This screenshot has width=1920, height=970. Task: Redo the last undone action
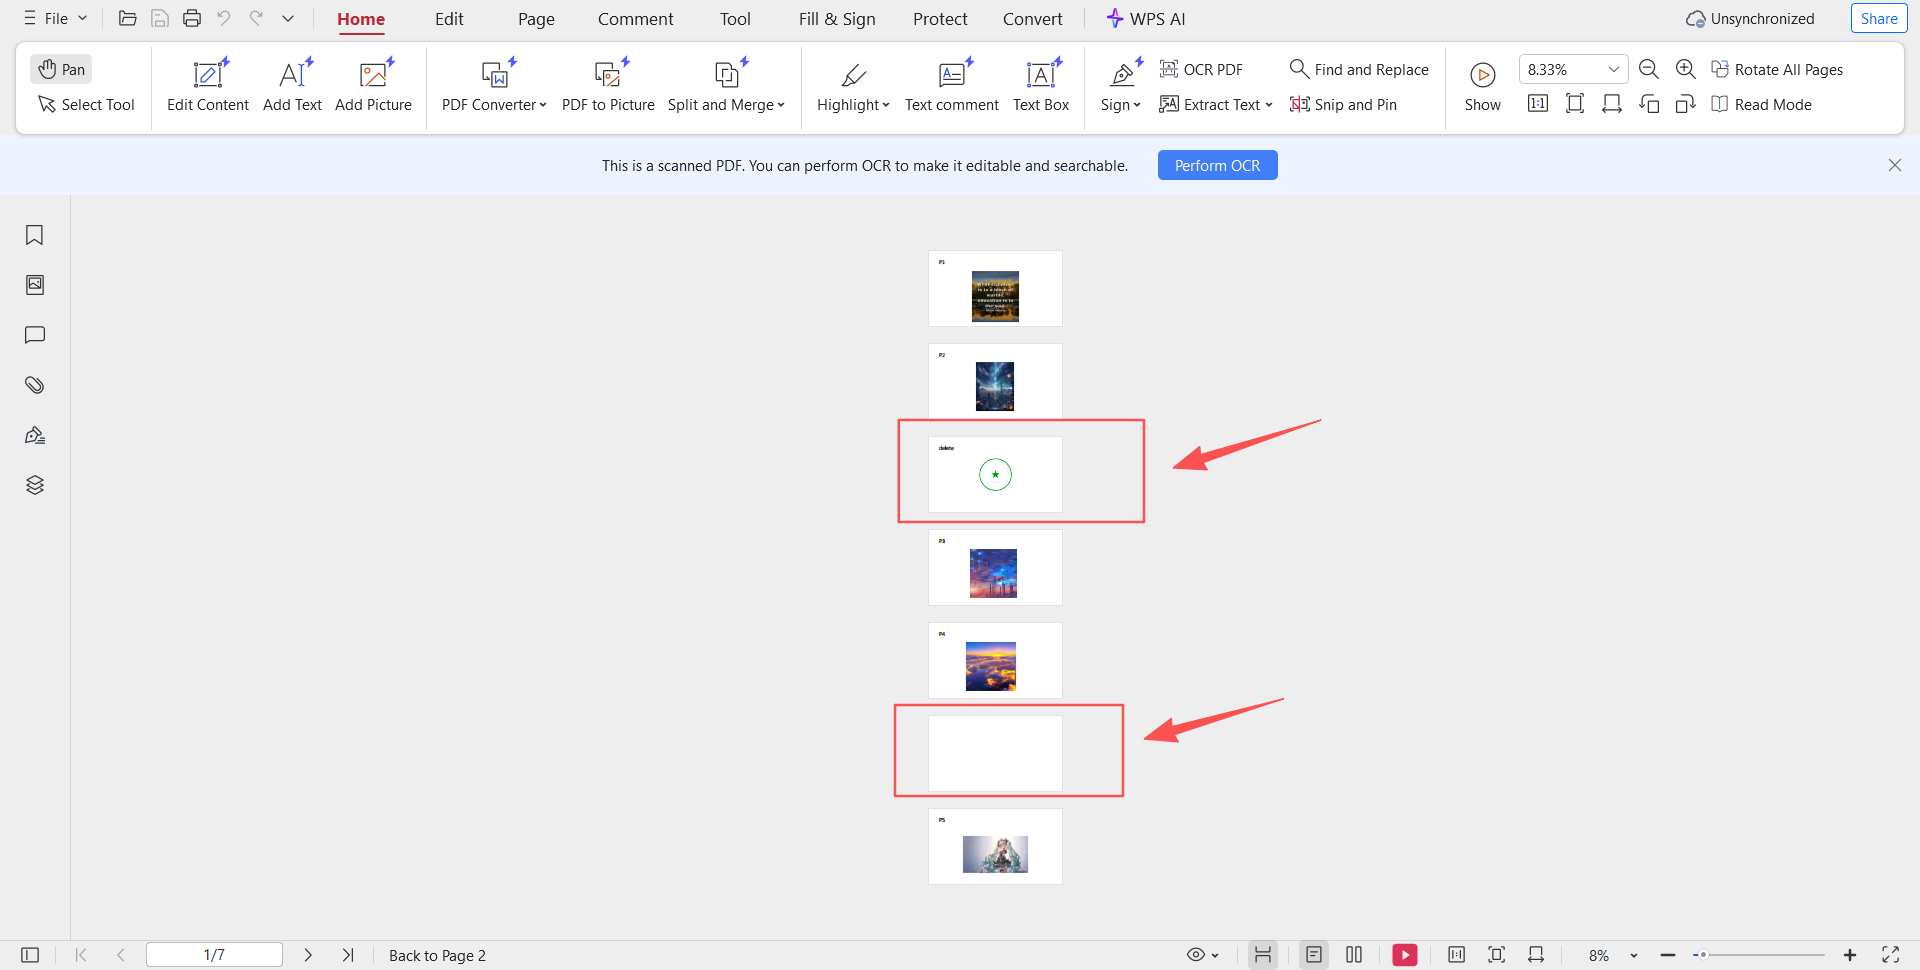tap(256, 18)
